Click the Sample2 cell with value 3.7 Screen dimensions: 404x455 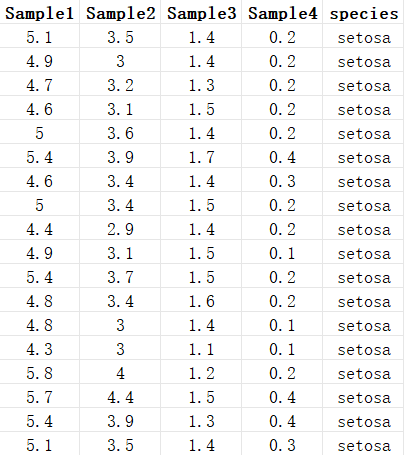pyautogui.click(x=120, y=276)
